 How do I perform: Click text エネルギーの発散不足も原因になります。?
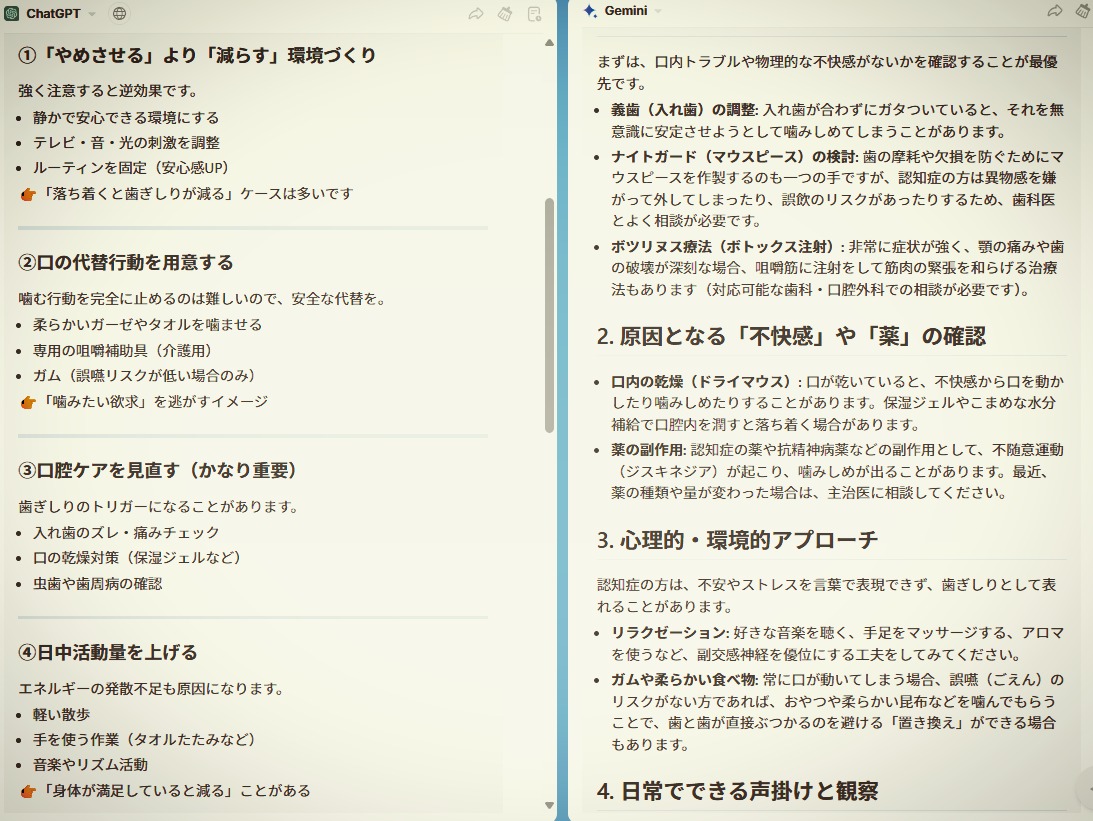click(151, 689)
